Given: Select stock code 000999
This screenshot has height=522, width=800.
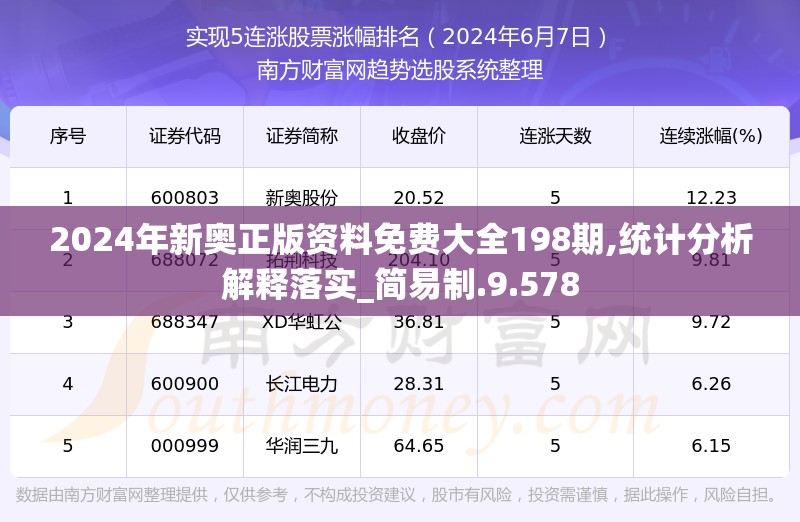Looking at the screenshot, I should 185,446.
